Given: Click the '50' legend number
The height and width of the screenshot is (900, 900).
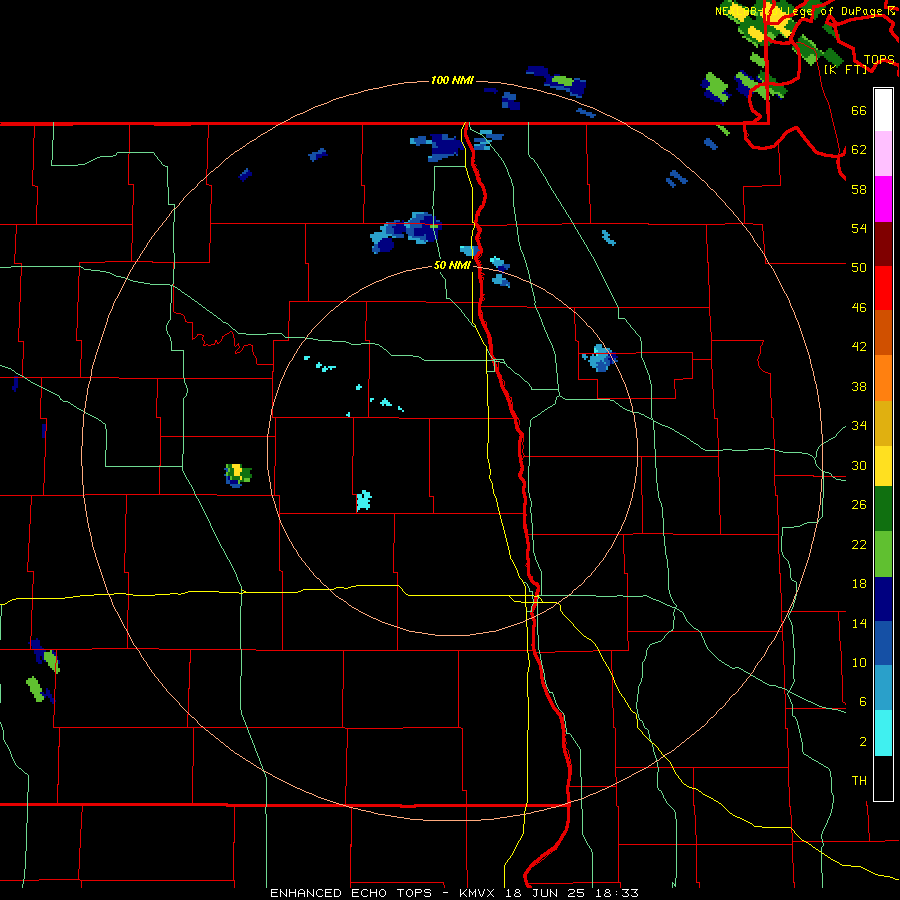Looking at the screenshot, I should pos(859,267).
